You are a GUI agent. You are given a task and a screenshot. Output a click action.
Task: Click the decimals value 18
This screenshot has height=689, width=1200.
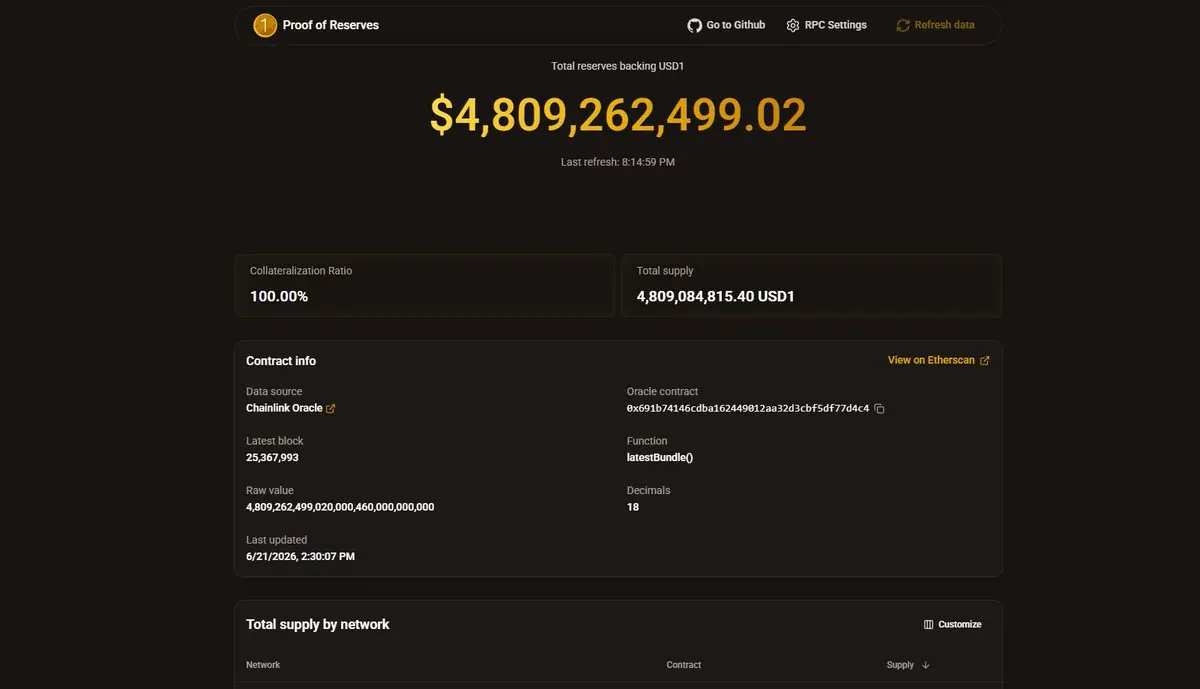pyautogui.click(x=633, y=507)
